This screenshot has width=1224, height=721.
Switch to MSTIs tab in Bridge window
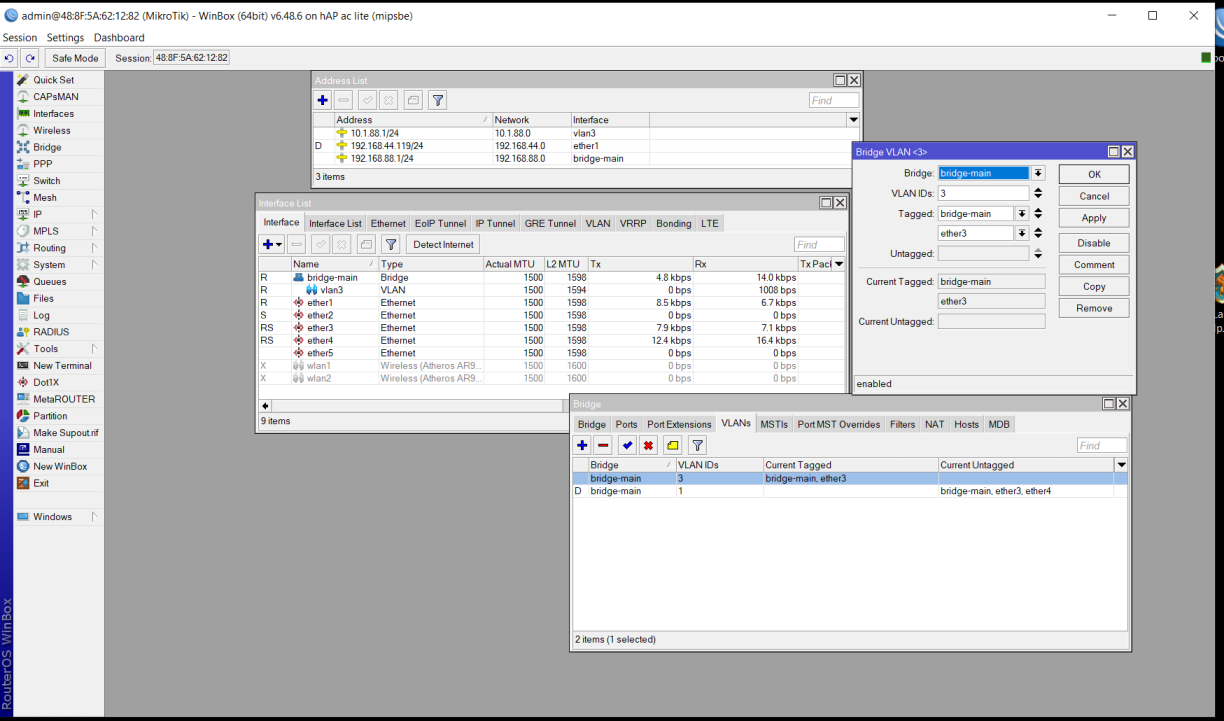(x=774, y=424)
